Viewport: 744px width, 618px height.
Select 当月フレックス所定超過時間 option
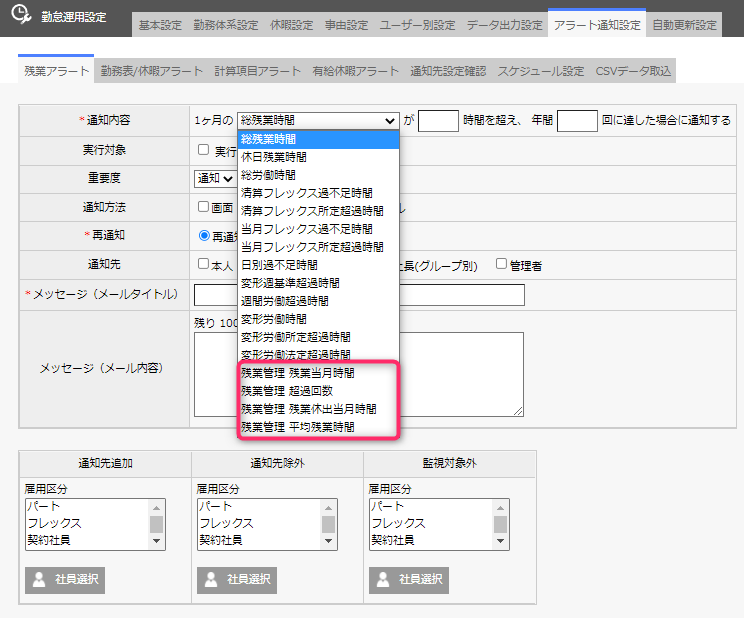pyautogui.click(x=318, y=247)
